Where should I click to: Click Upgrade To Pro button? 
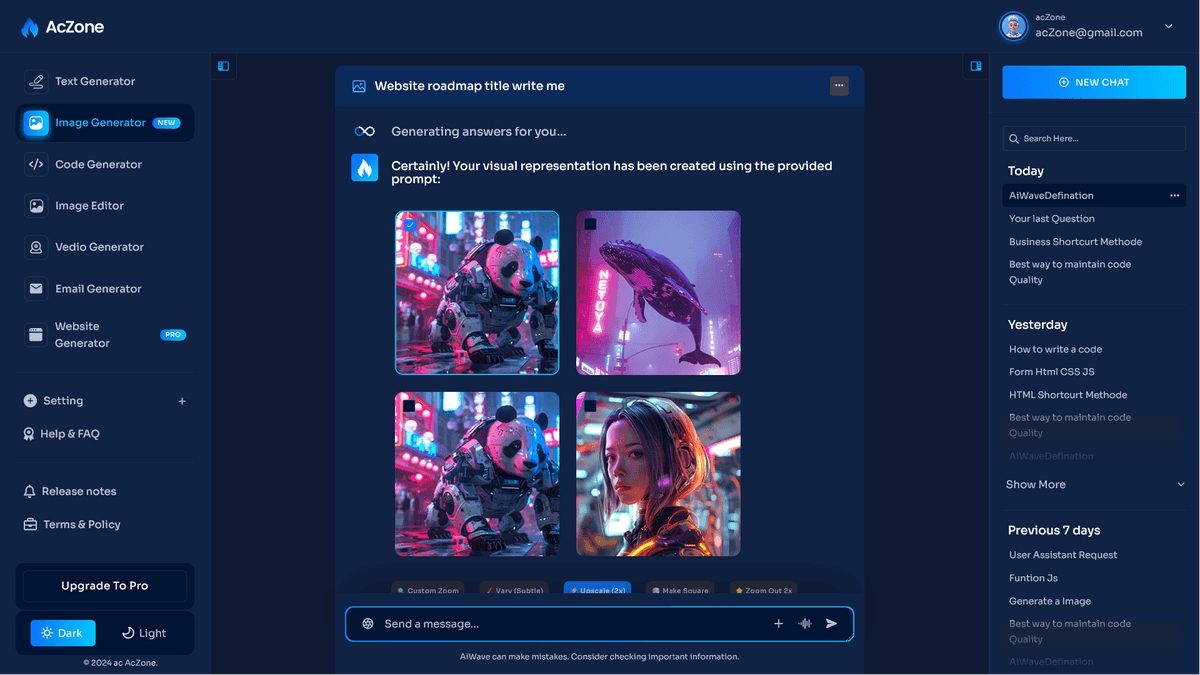pos(105,586)
